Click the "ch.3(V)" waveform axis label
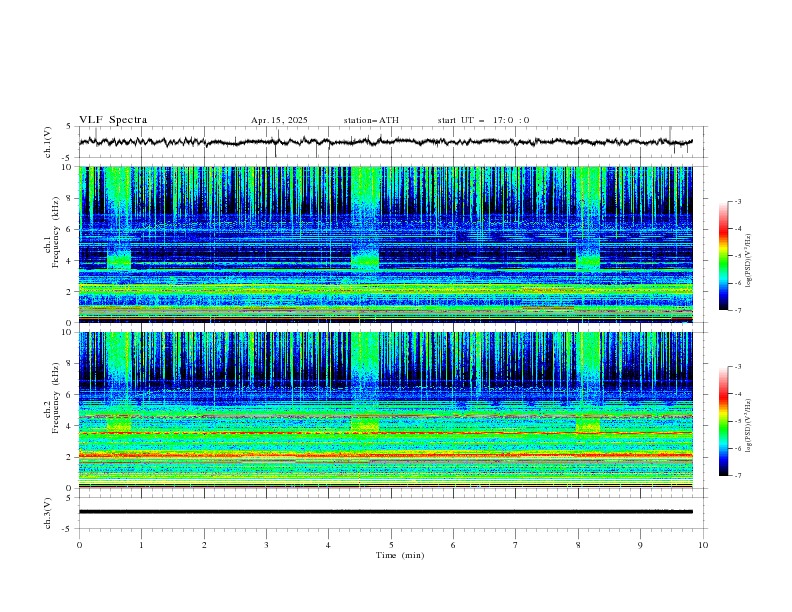 tap(47, 513)
